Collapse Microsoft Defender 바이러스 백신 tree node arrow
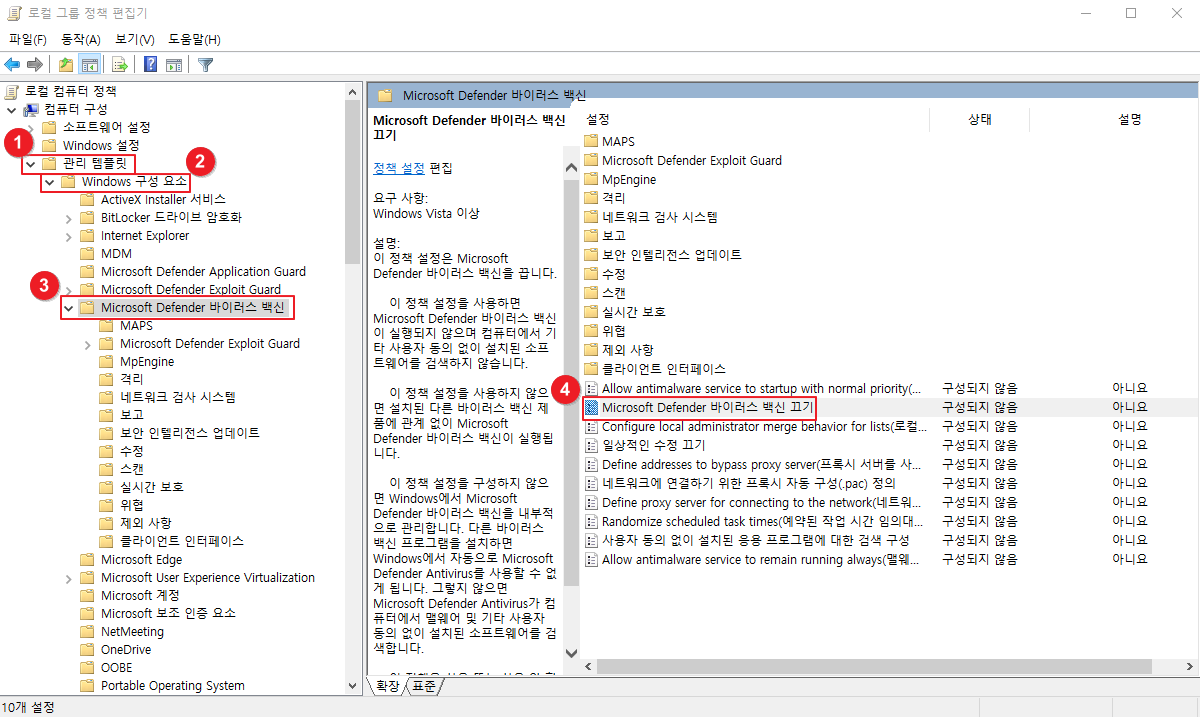 click(68, 308)
